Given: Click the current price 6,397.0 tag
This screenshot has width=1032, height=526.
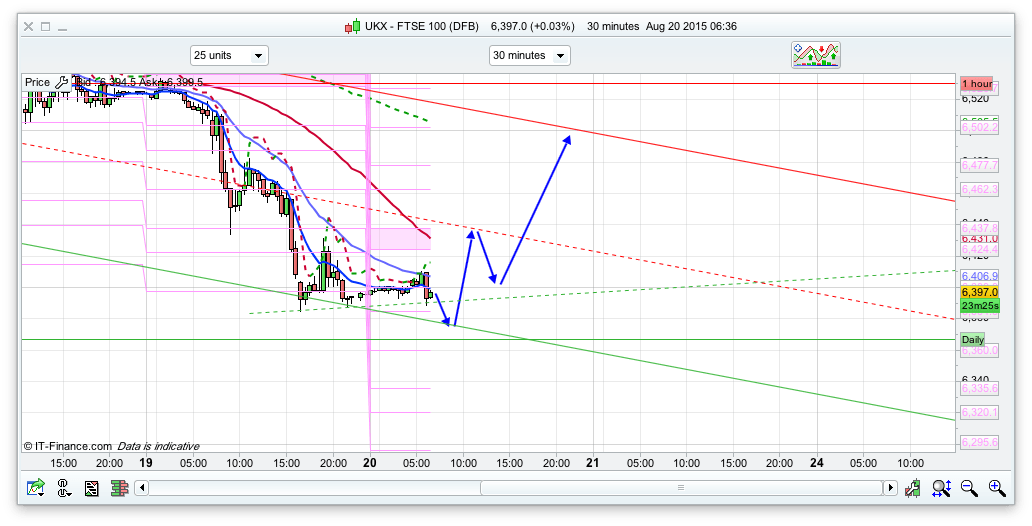Looking at the screenshot, I should tap(979, 292).
